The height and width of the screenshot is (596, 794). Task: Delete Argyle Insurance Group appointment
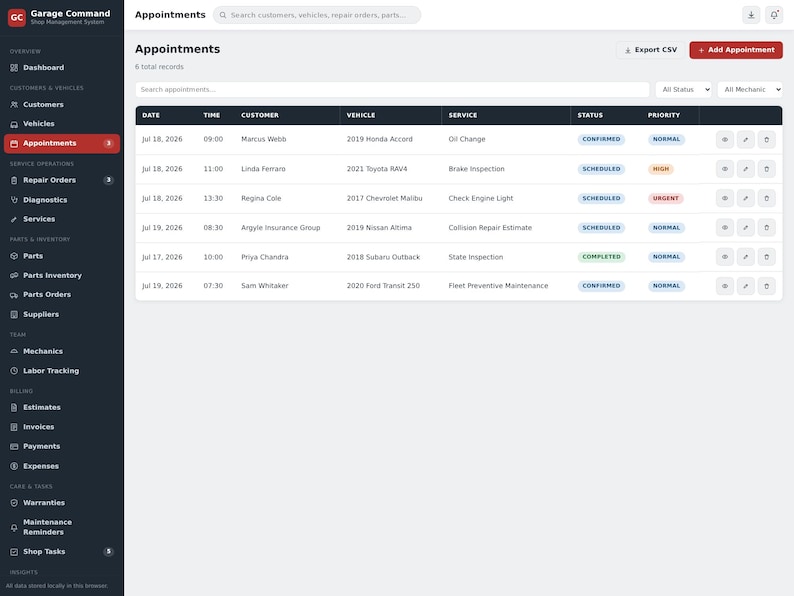766,228
